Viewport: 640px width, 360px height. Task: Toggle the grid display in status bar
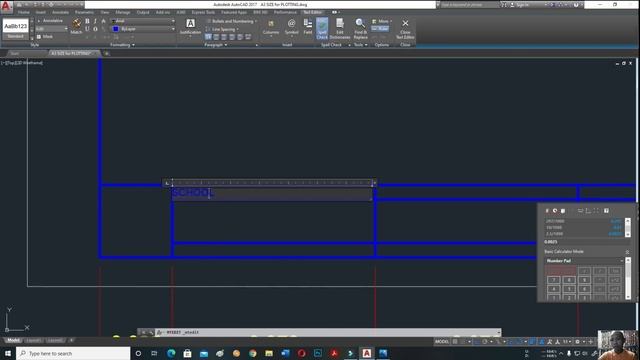[455, 342]
